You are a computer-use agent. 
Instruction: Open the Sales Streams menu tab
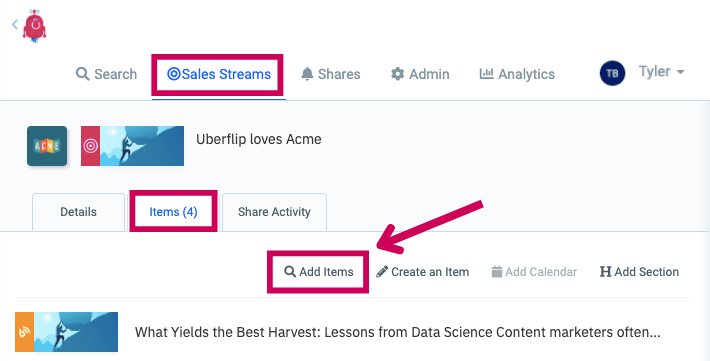tap(219, 74)
